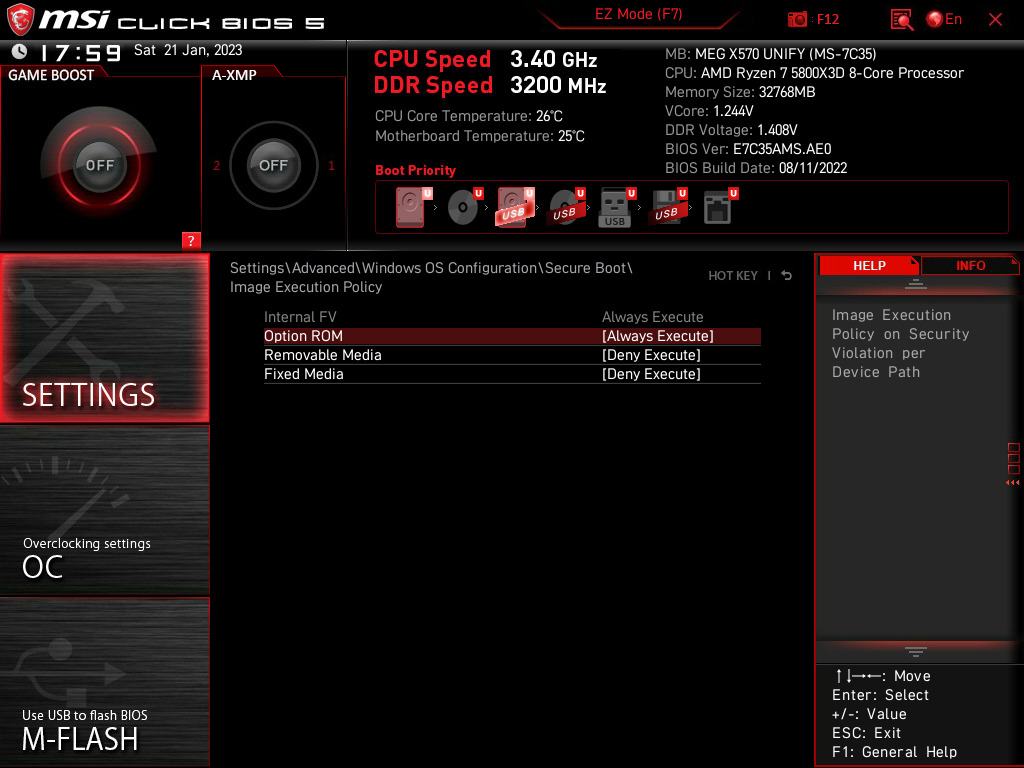Viewport: 1024px width, 768px height.
Task: Open OC overclocking settings
Action: pos(104,511)
